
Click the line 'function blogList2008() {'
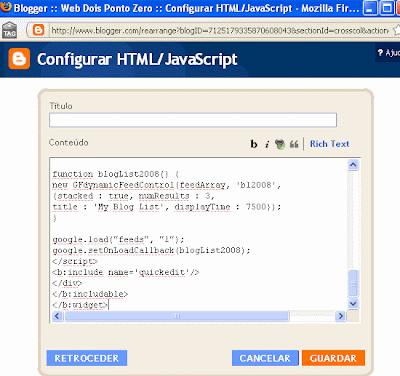(116, 174)
